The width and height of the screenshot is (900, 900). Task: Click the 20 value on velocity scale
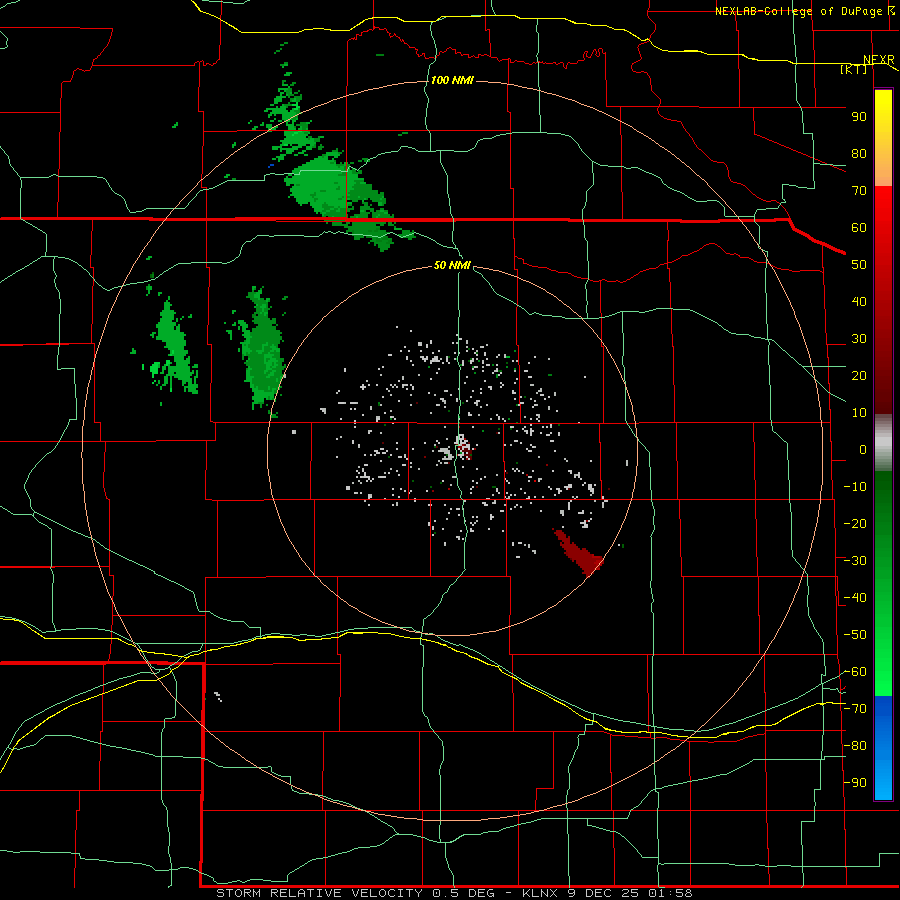(859, 376)
